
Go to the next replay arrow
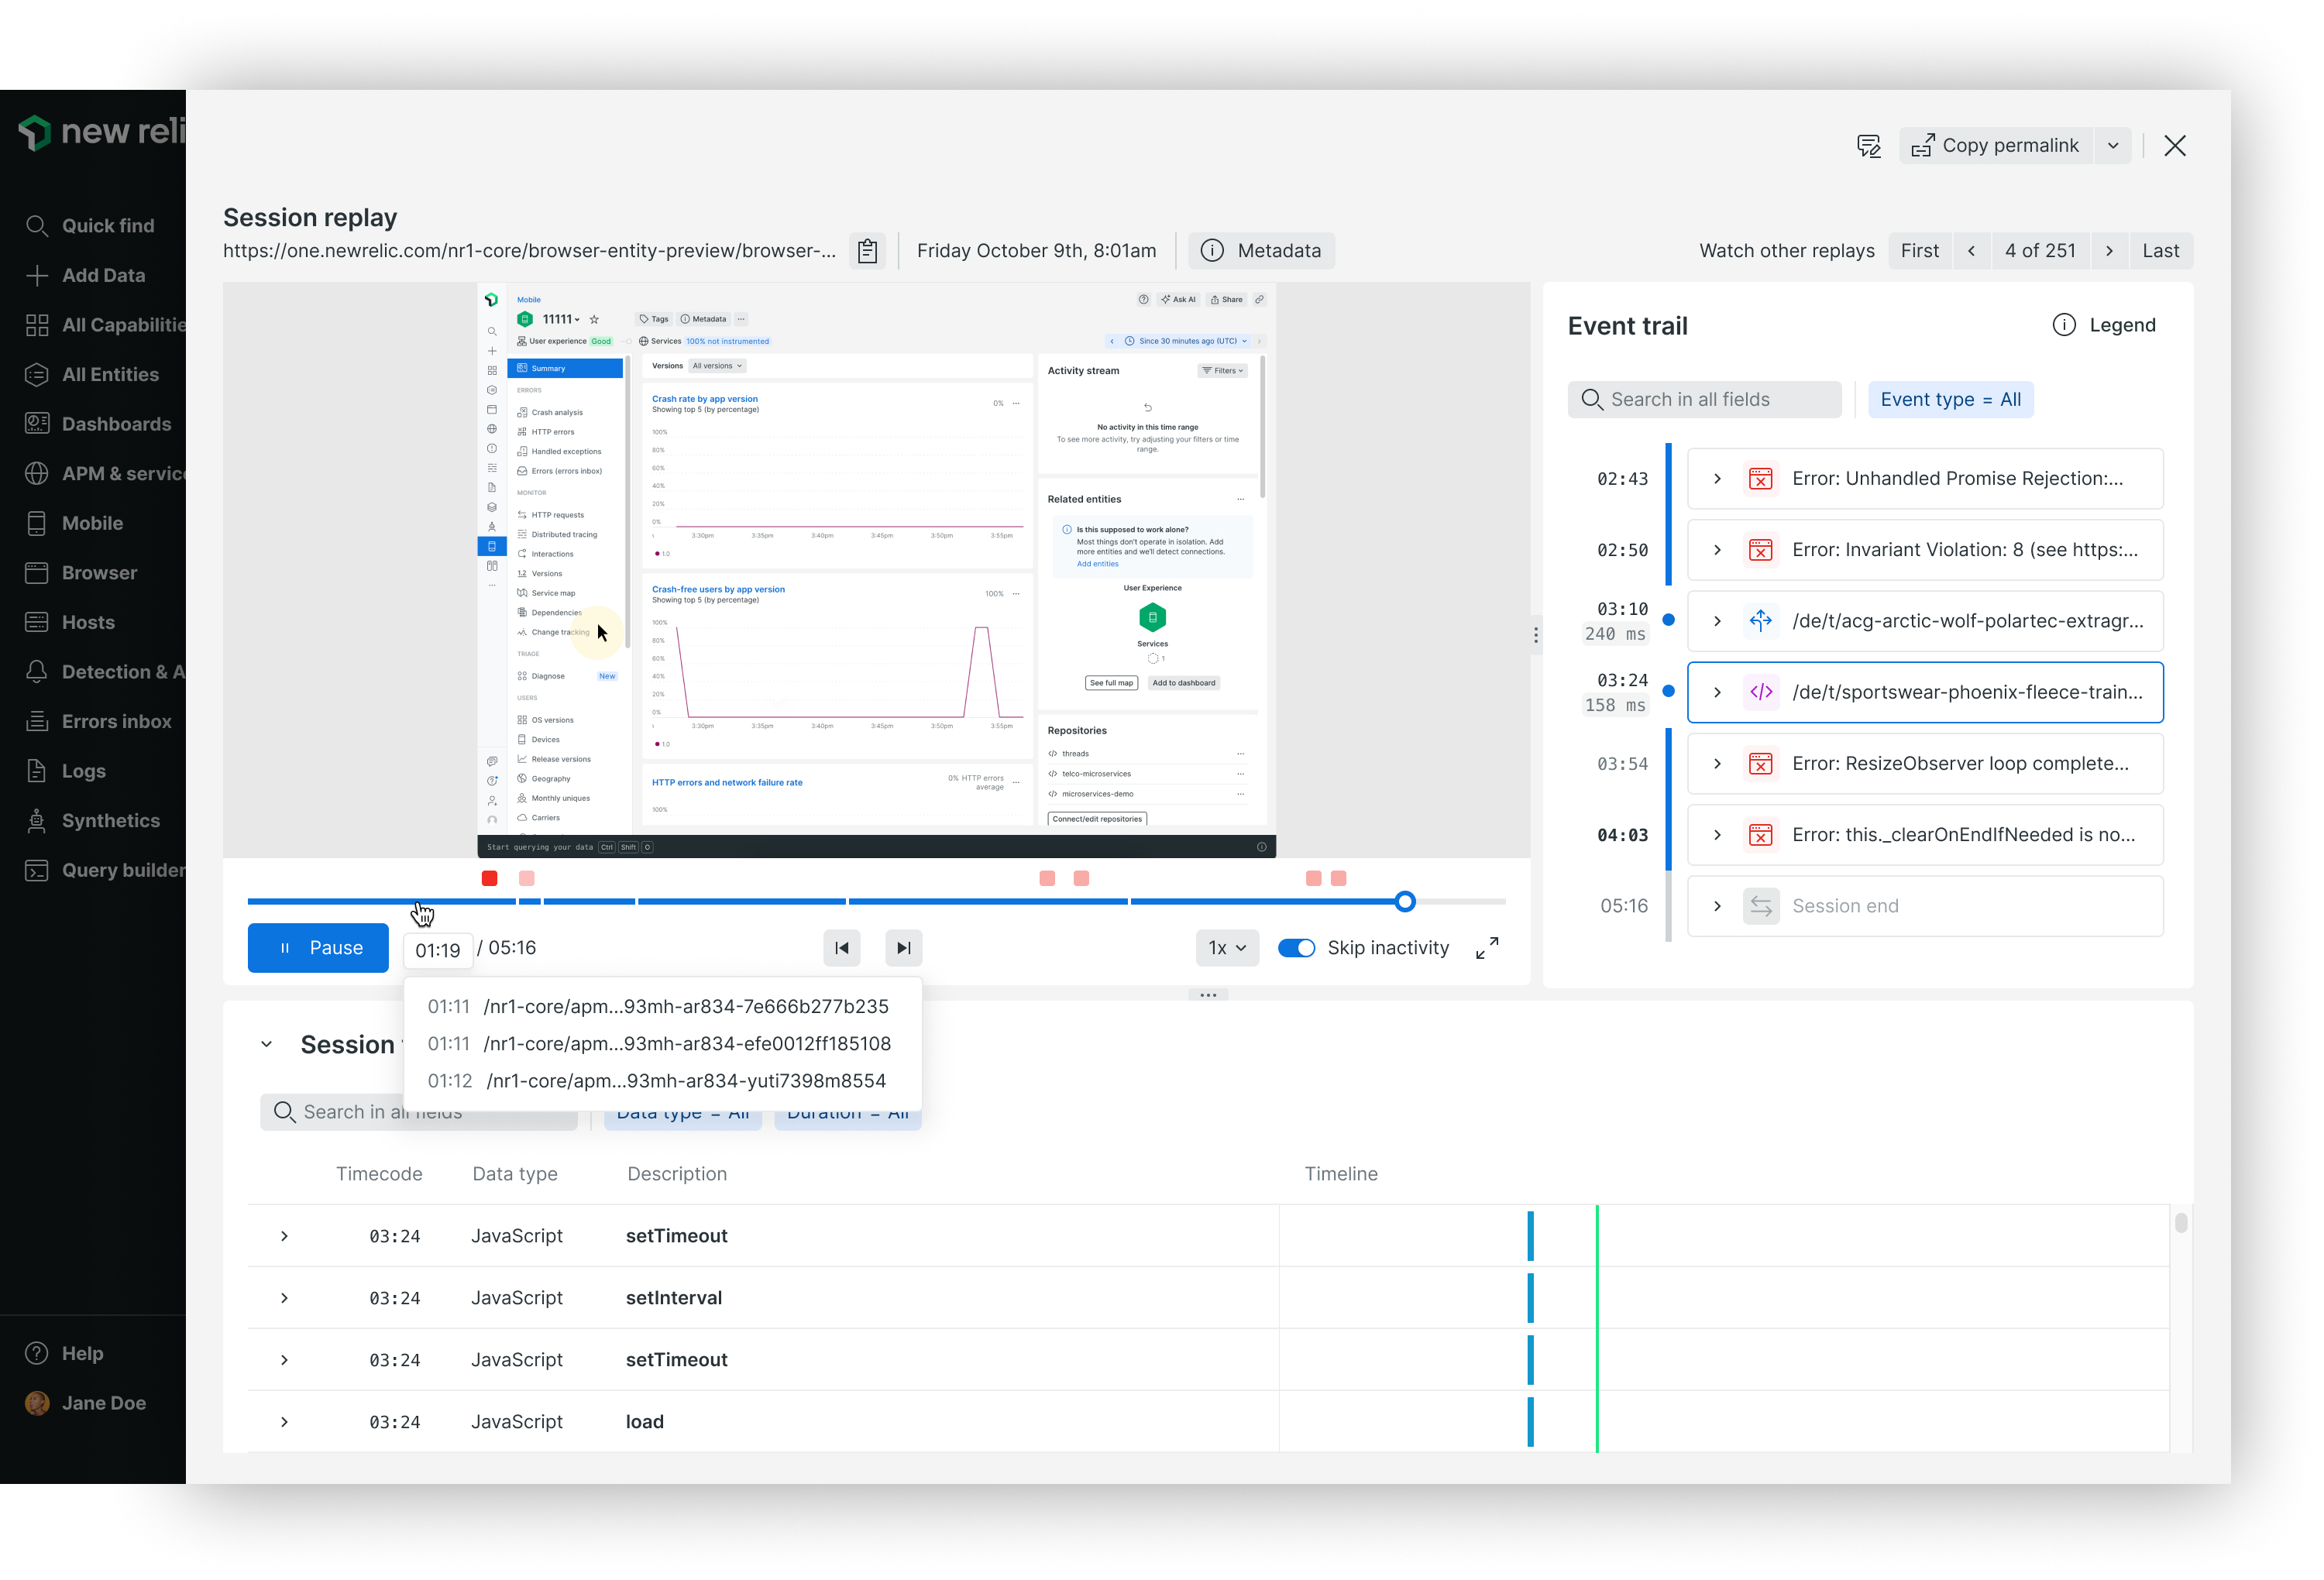tap(2109, 251)
